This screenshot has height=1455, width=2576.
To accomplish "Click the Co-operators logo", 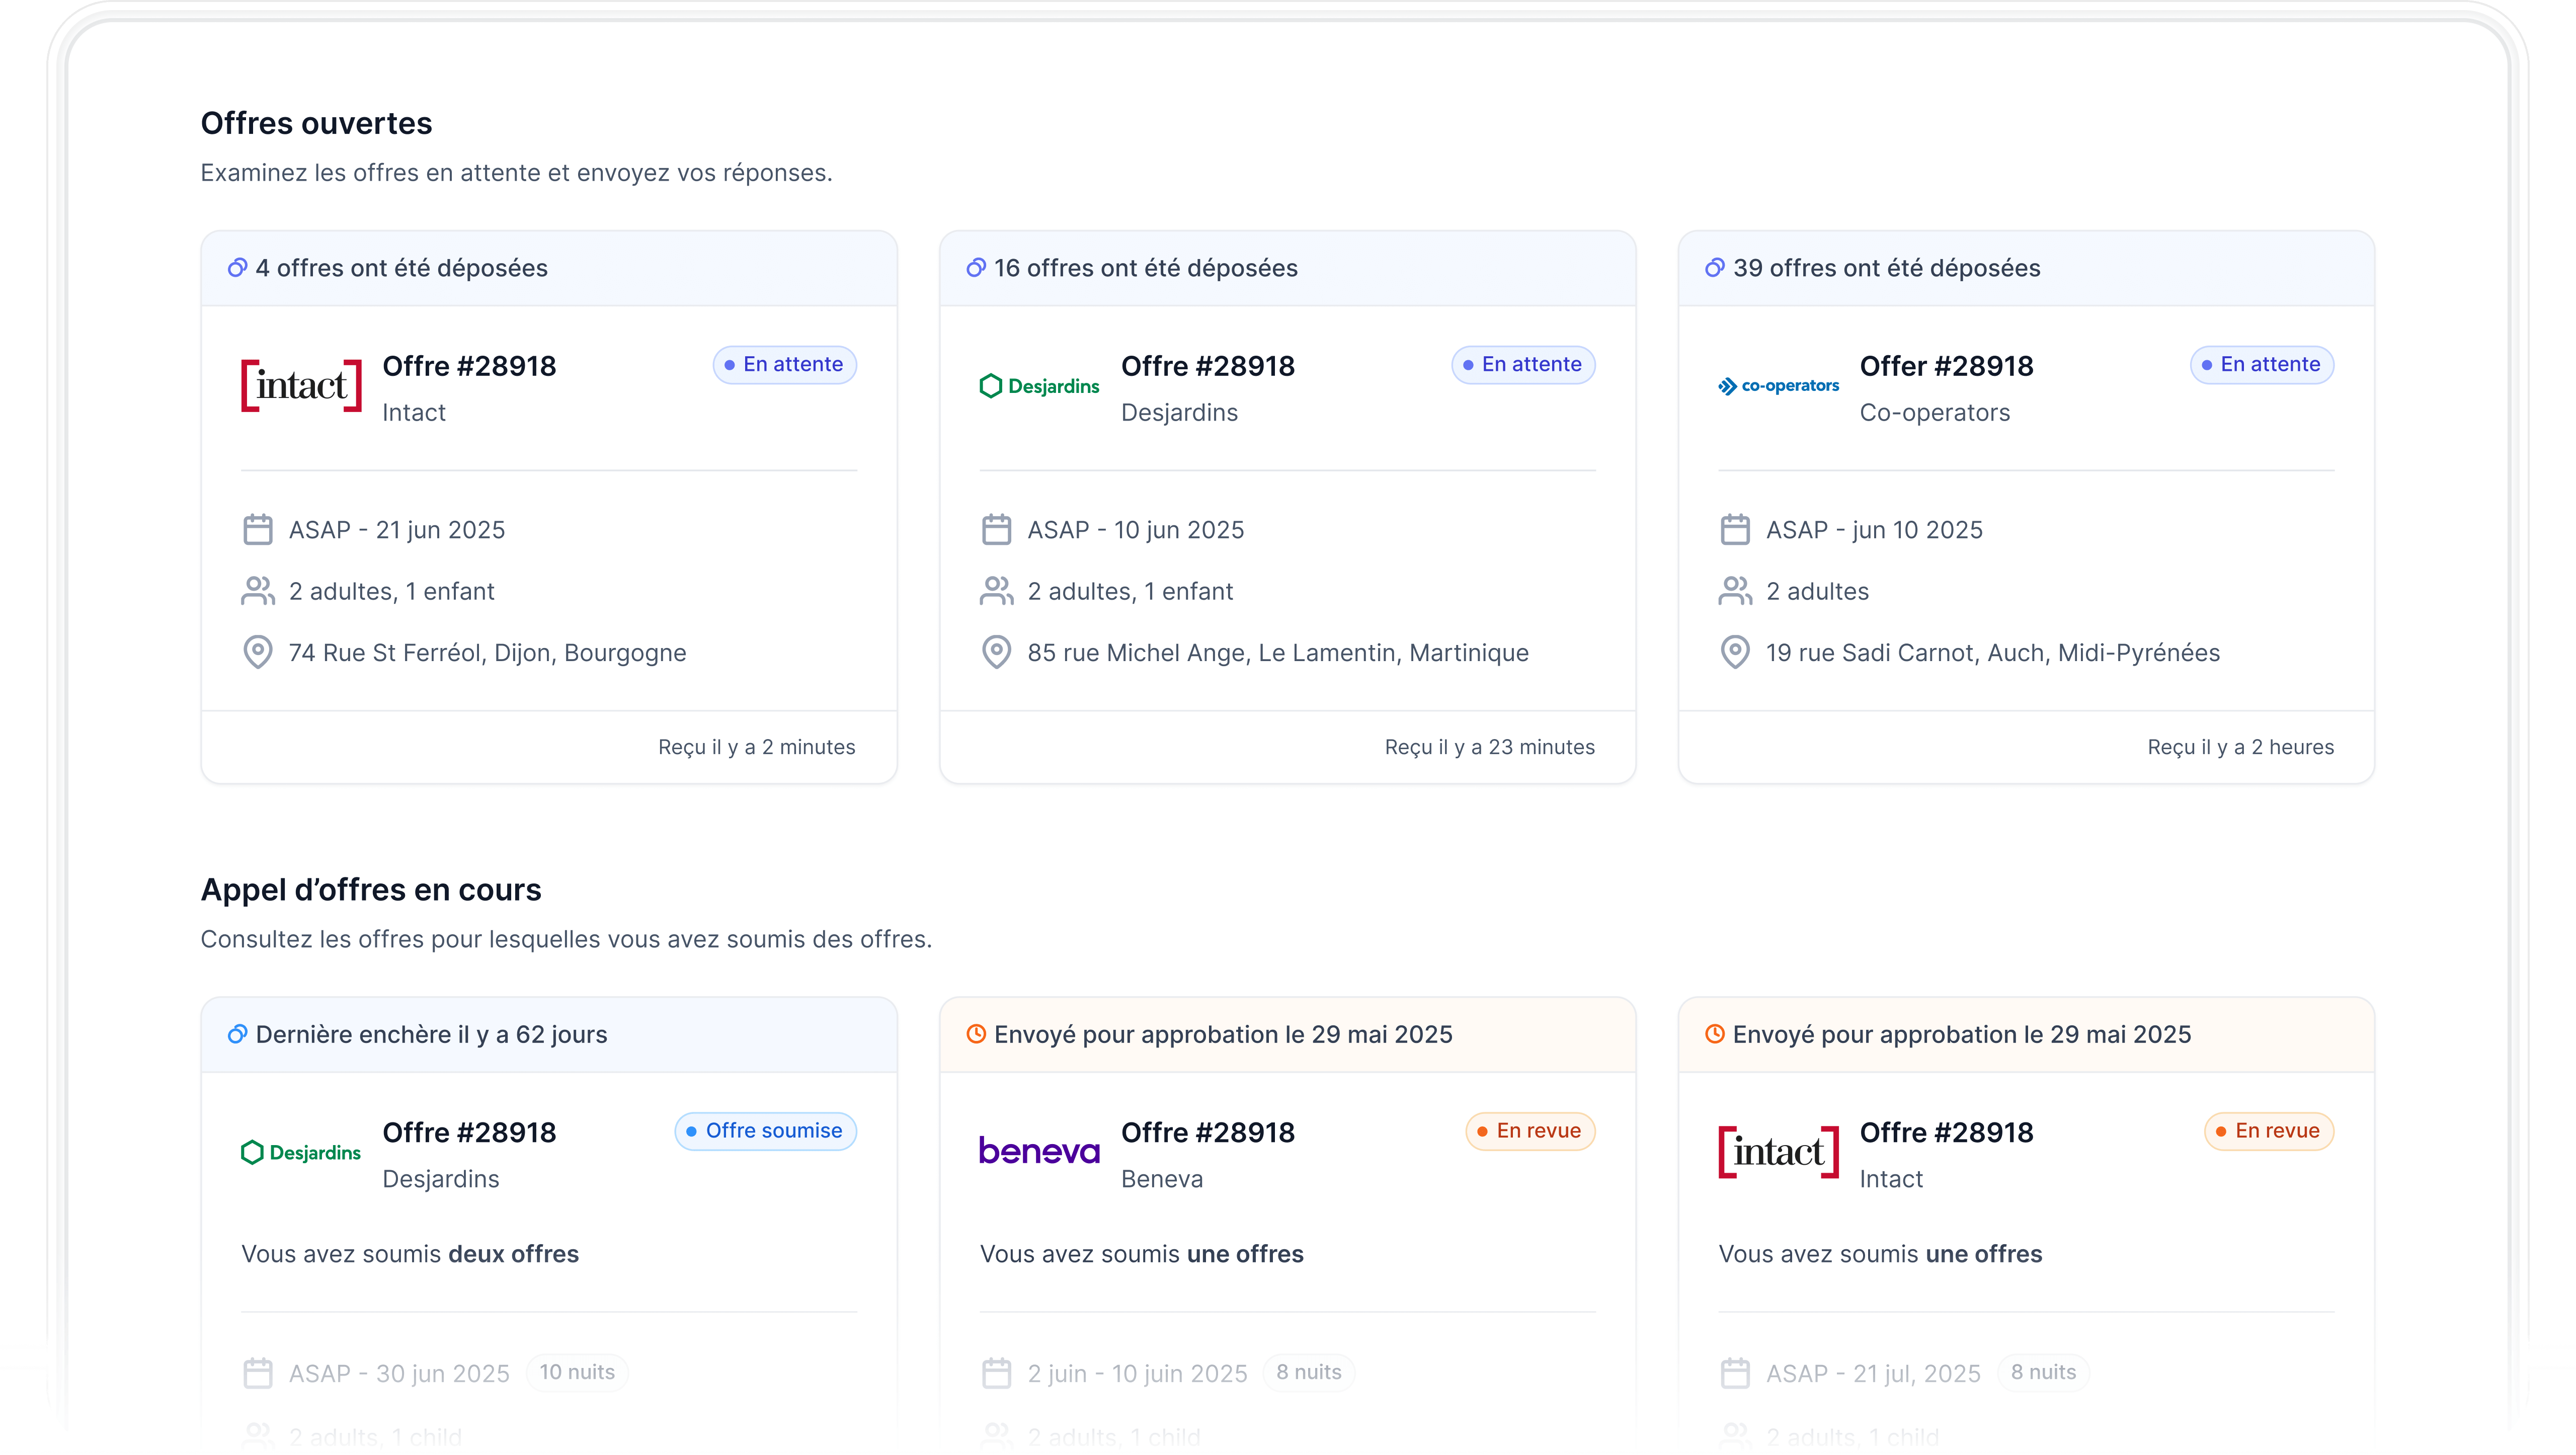I will tap(1778, 386).
